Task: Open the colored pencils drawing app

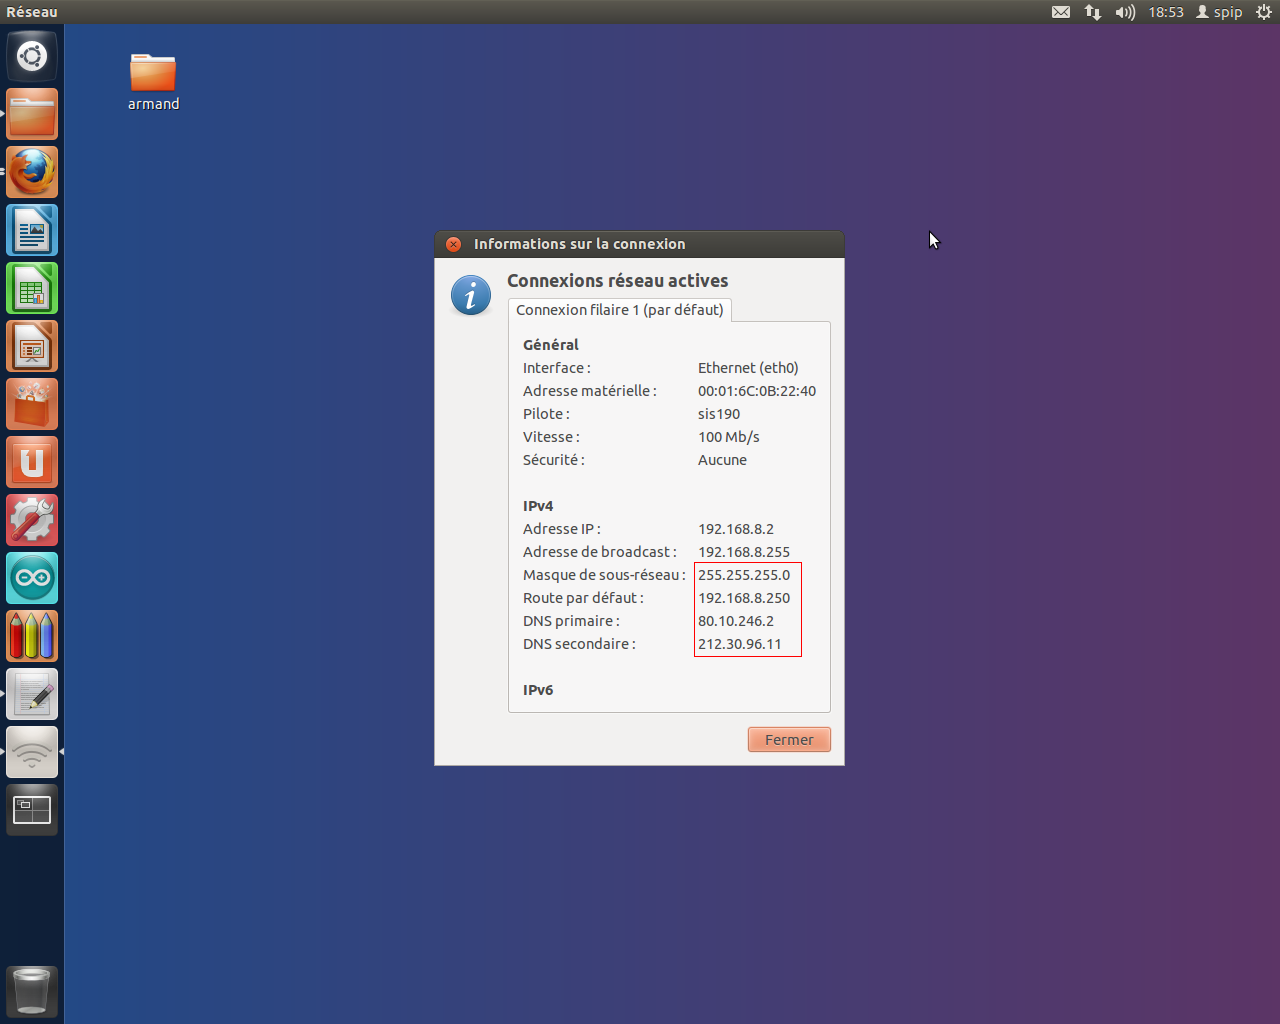Action: [32, 636]
